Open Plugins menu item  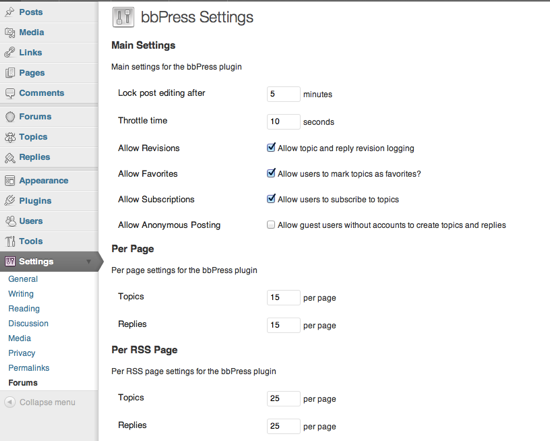(x=35, y=201)
